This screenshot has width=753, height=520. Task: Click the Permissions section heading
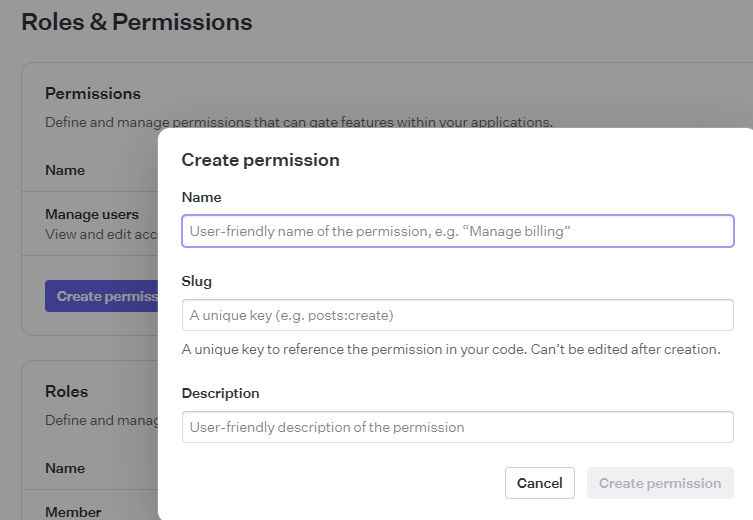pyautogui.click(x=93, y=94)
